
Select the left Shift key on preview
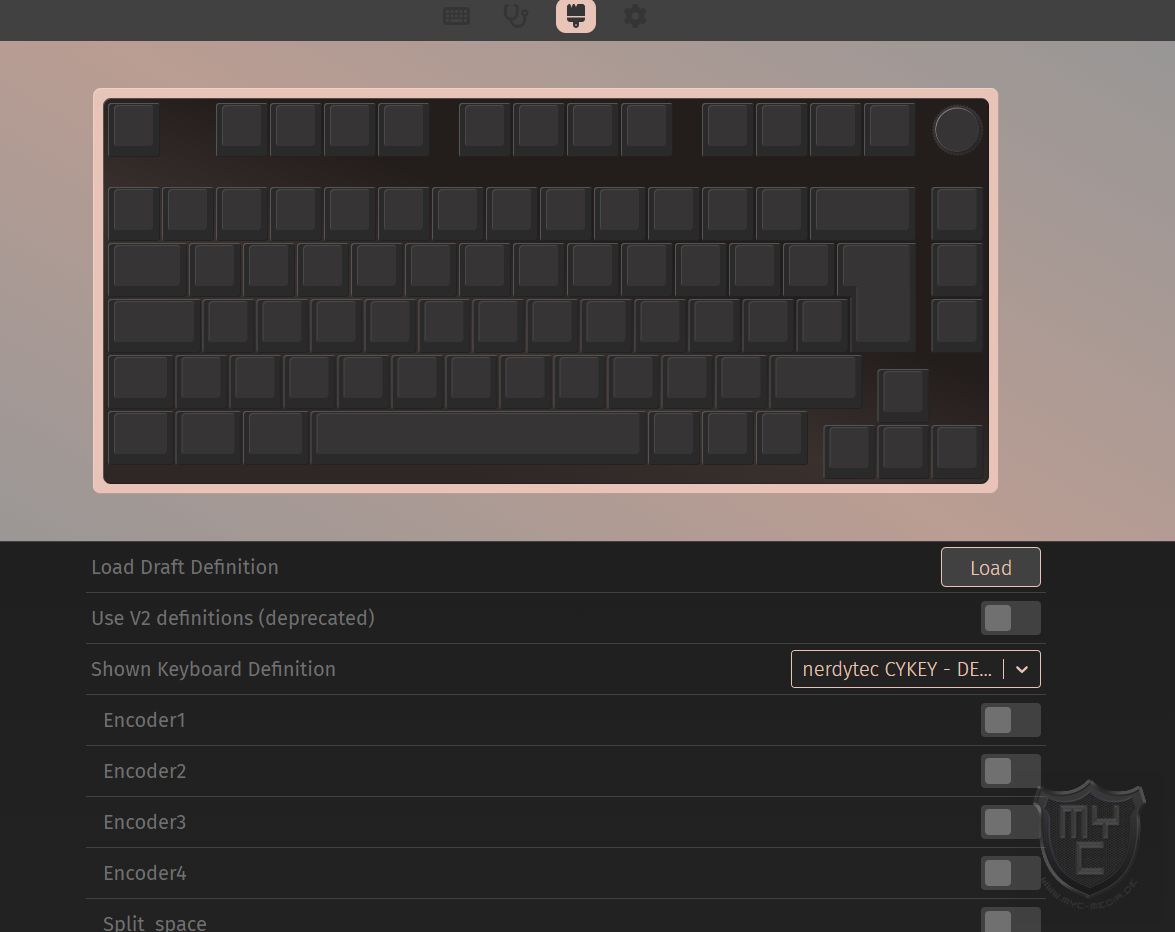click(140, 380)
